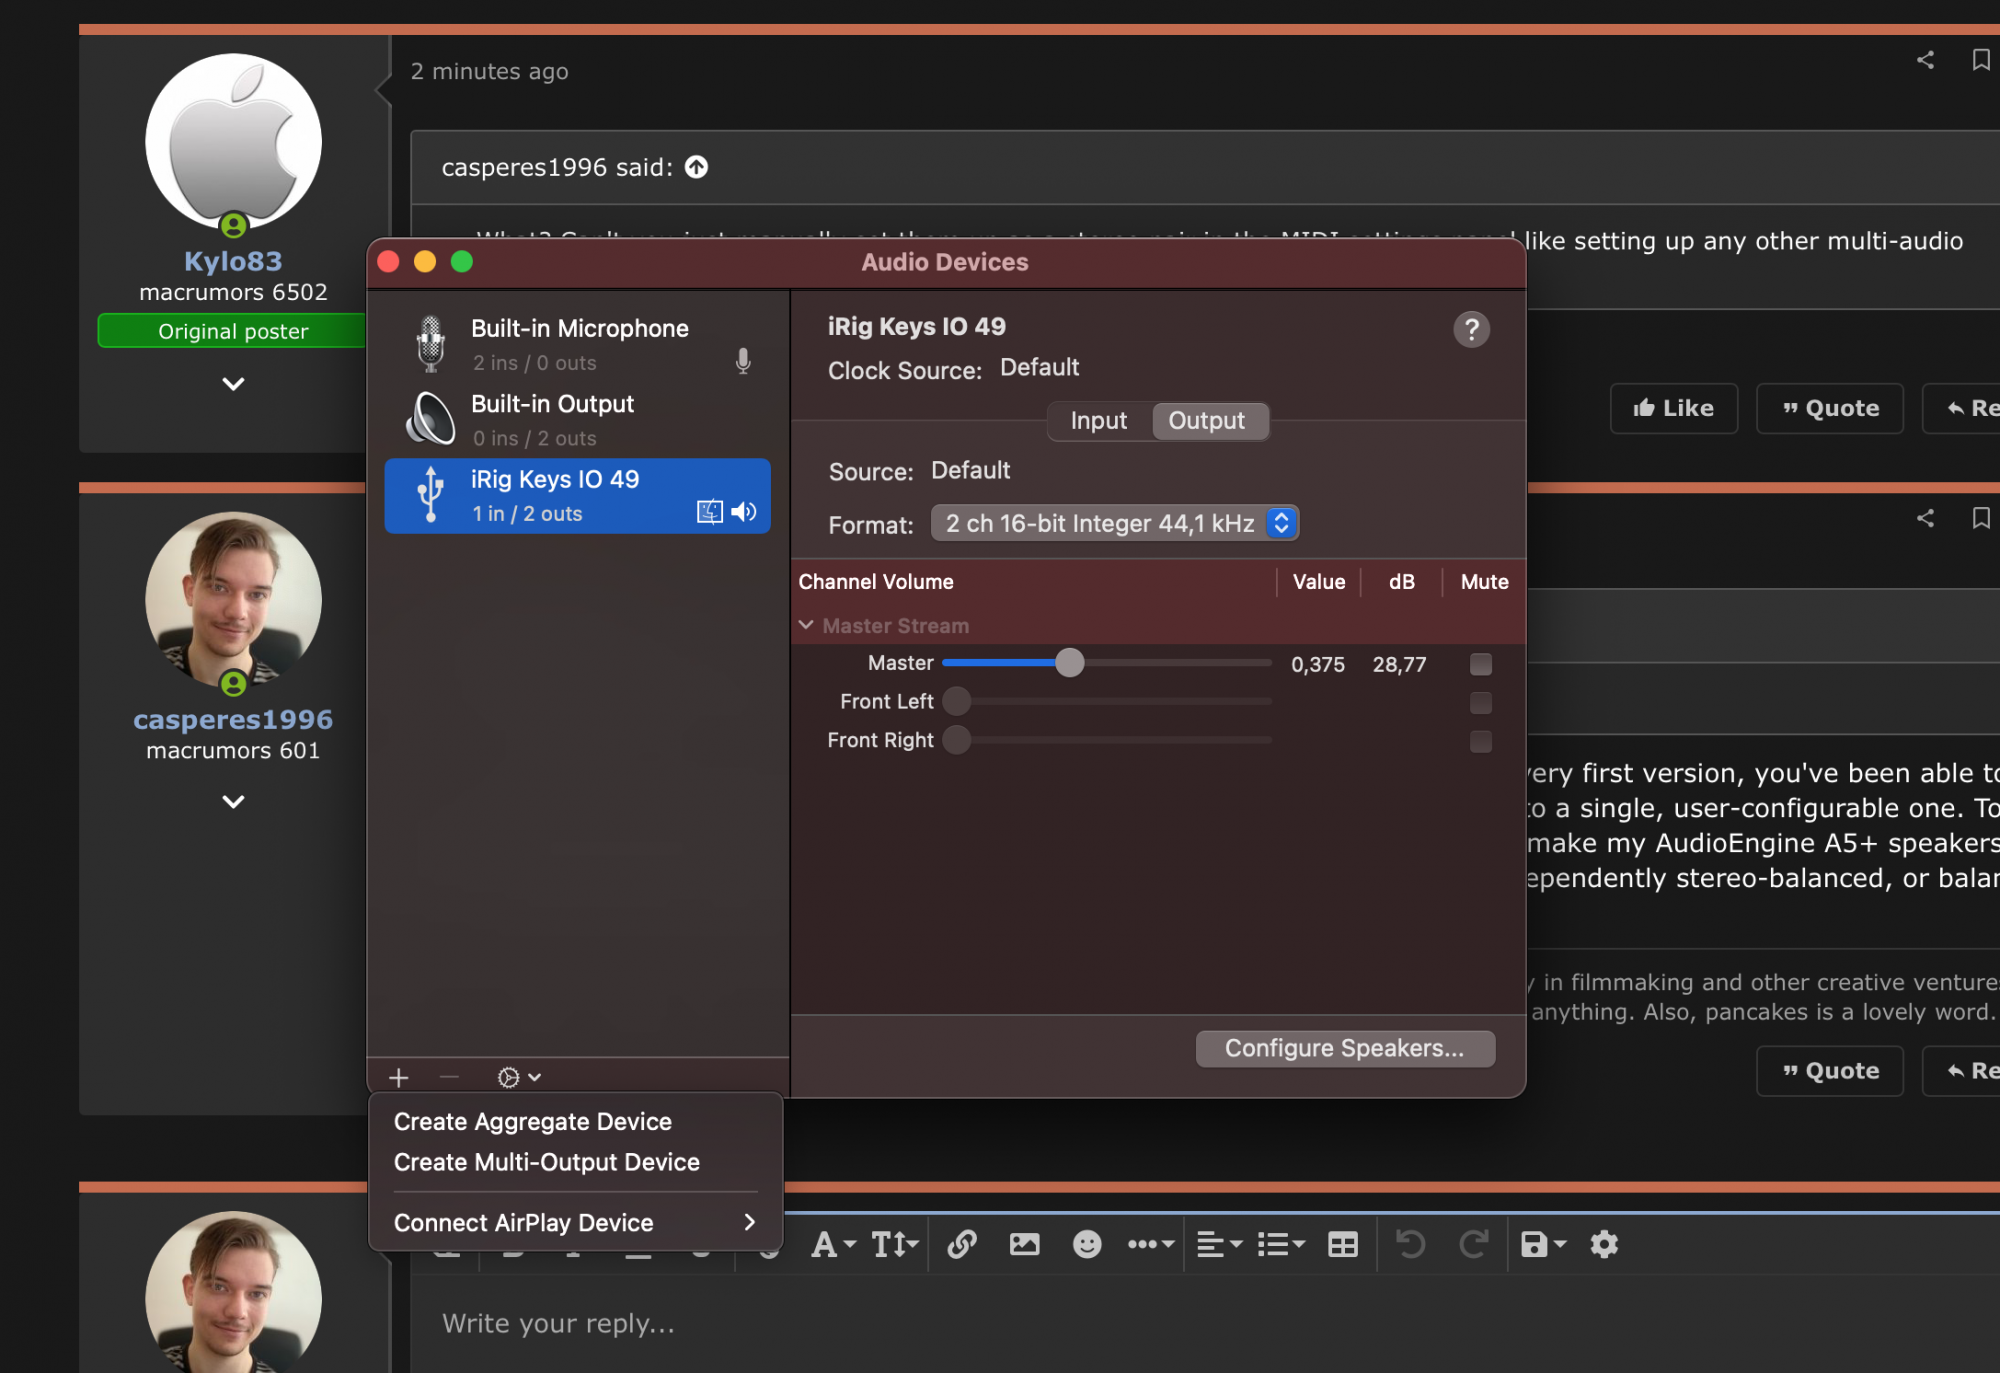Image resolution: width=2000 pixels, height=1373 pixels.
Task: Open the Format sample rate dropdown
Action: (1114, 523)
